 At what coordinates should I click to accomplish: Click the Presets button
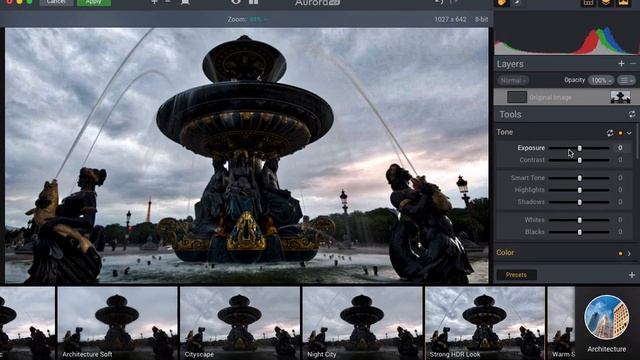516,275
